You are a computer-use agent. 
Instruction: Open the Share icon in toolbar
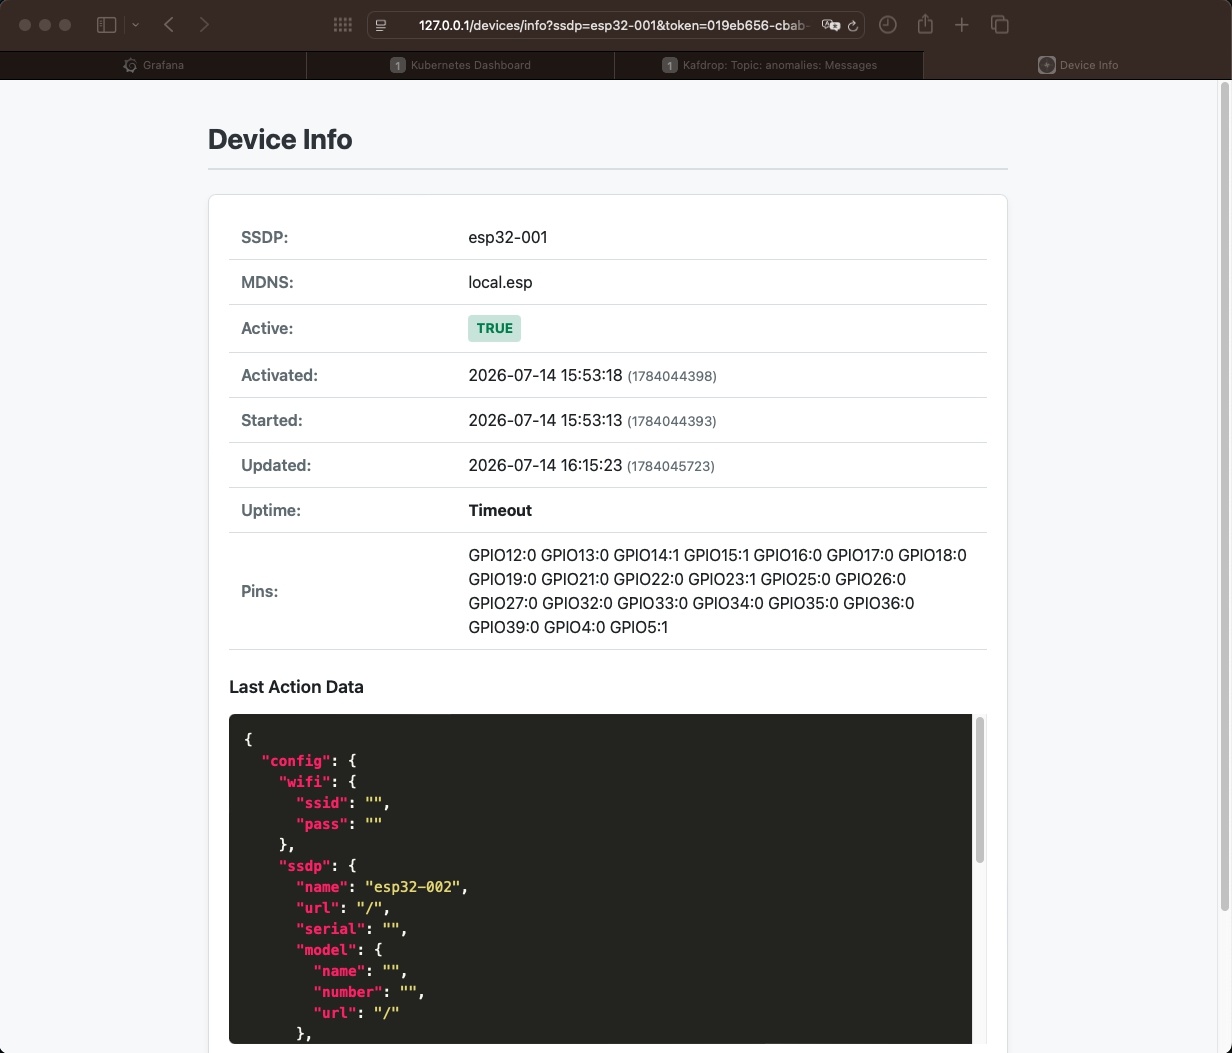925,24
